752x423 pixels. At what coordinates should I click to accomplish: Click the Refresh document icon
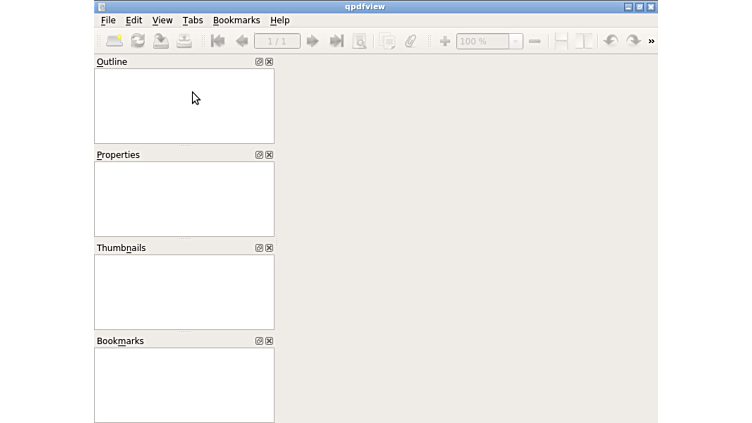tap(138, 41)
